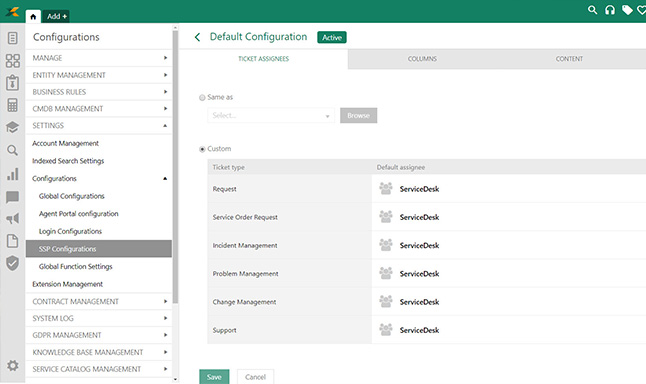Open Agent Portal configuration

79,214
